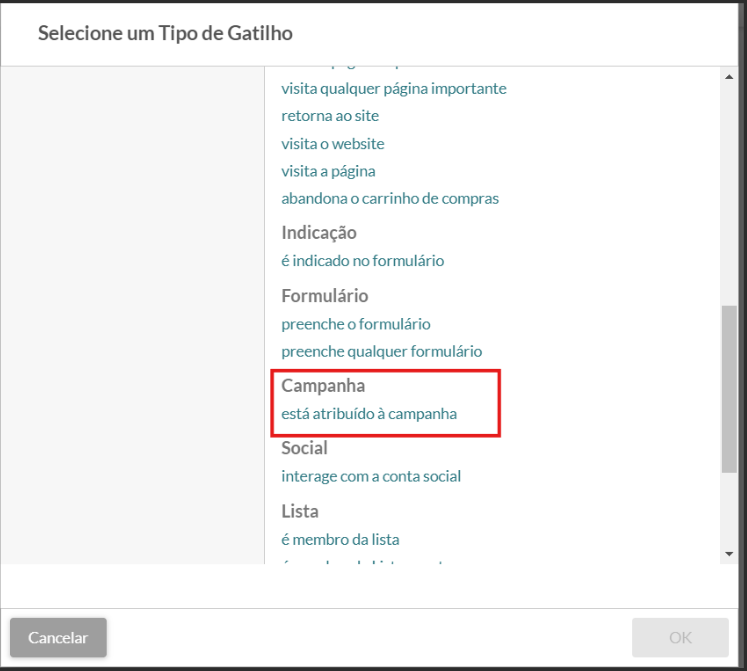Image resolution: width=747 pixels, height=671 pixels.
Task: Click the Campanha section heading
Action: (323, 386)
